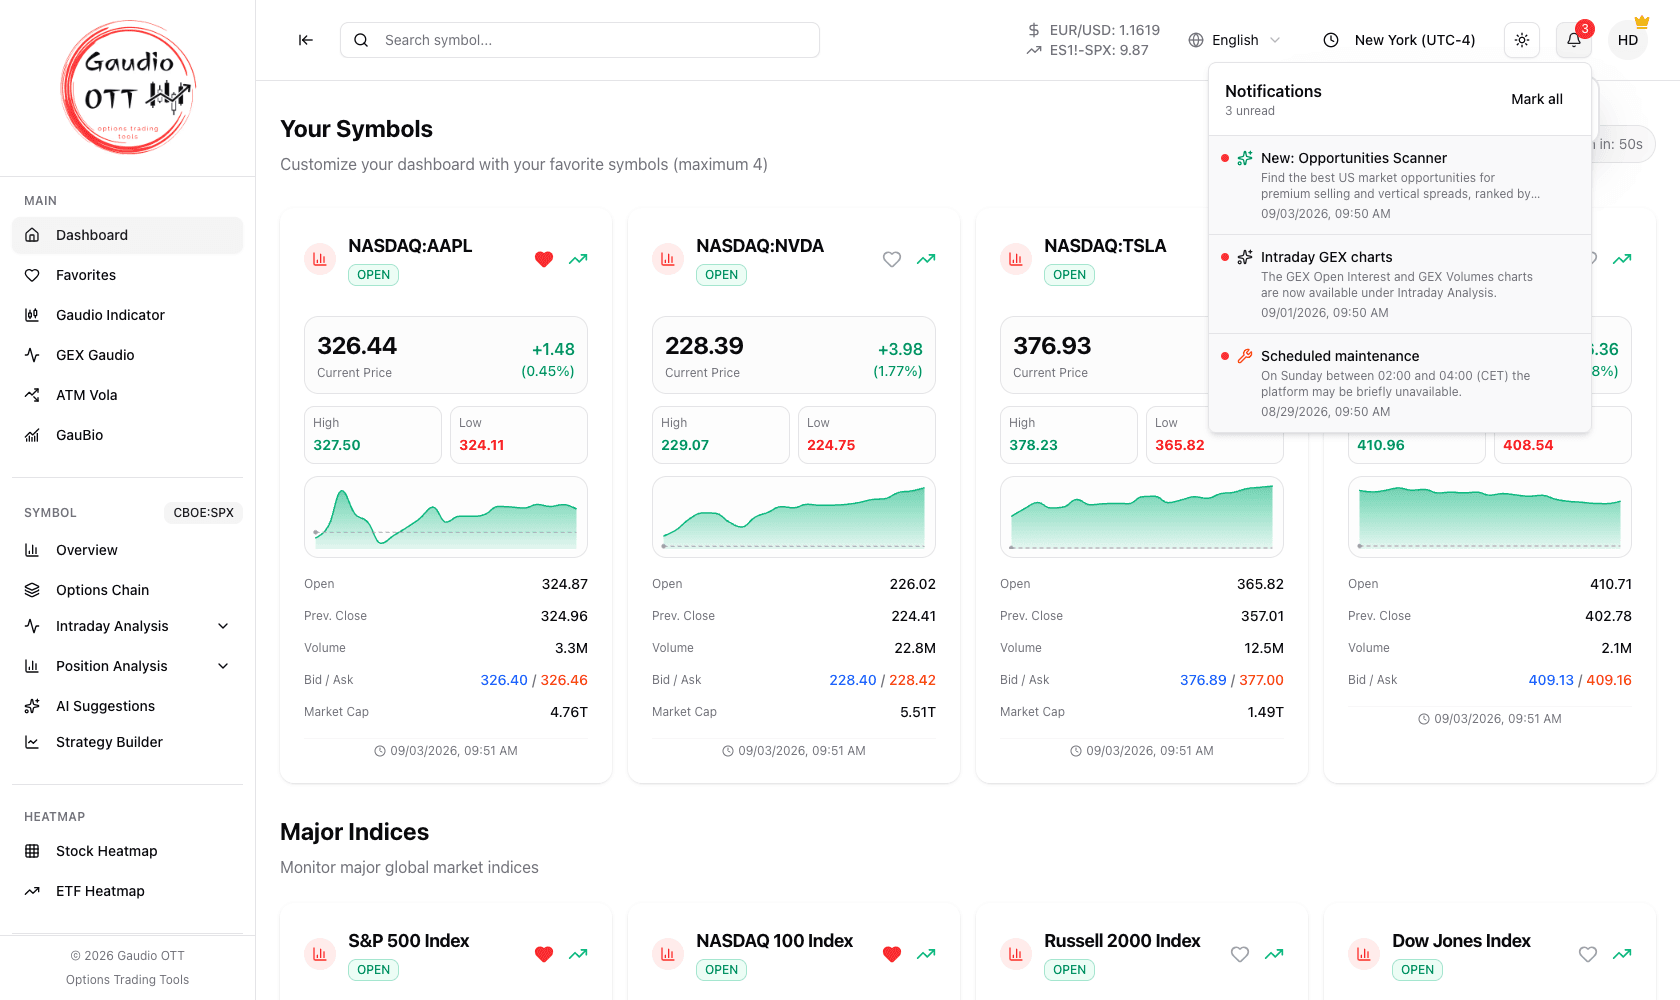Click the NASDAQ:AAPL chart badge icon
The image size is (1680, 1000).
point(320,259)
